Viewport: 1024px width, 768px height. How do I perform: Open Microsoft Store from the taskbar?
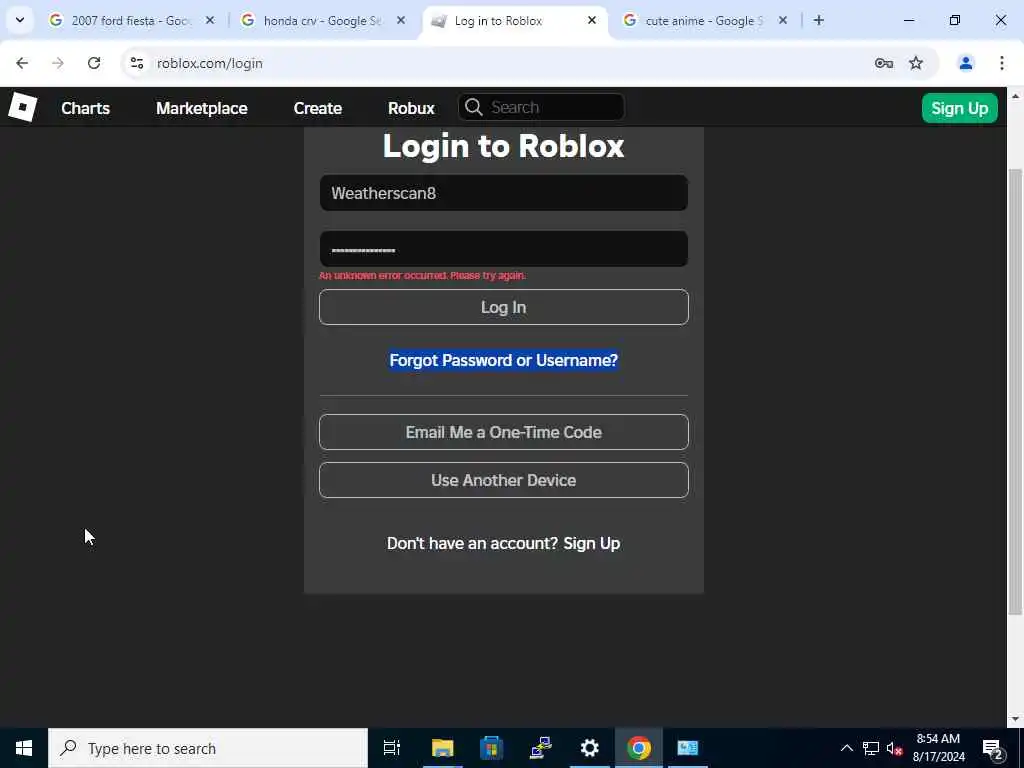point(491,748)
